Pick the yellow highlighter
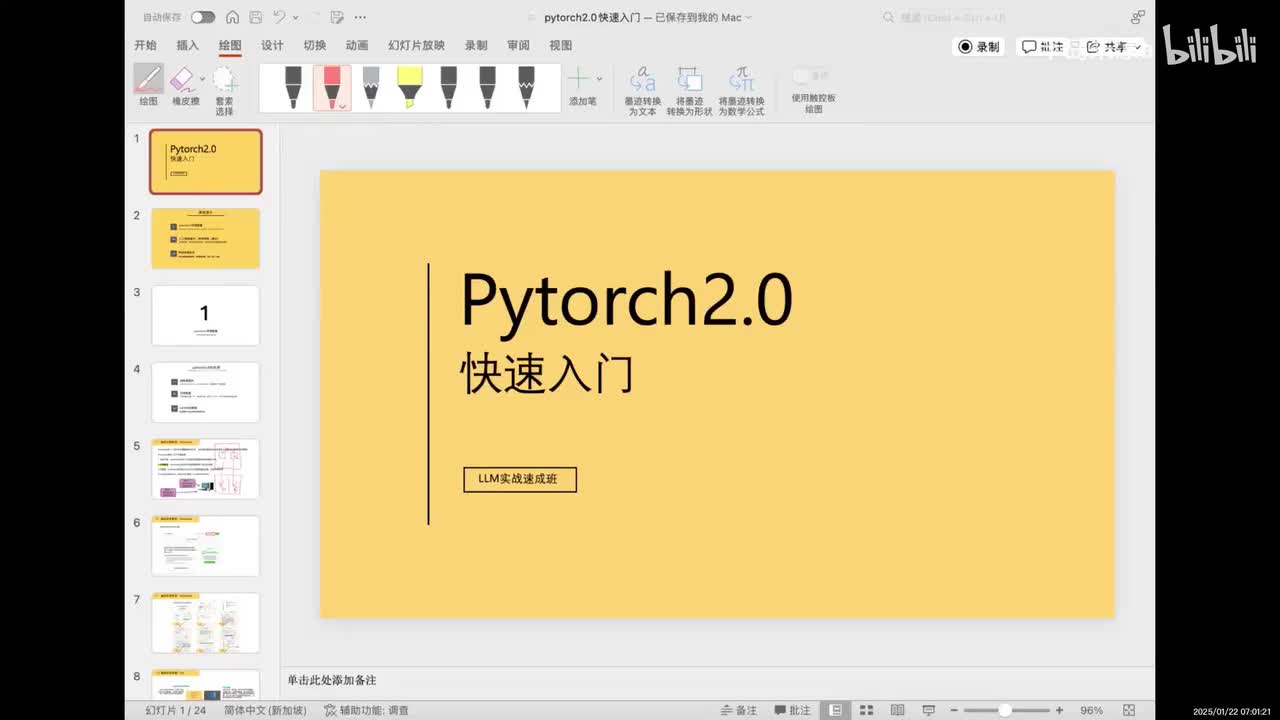Image resolution: width=1280 pixels, height=720 pixels. (409, 87)
